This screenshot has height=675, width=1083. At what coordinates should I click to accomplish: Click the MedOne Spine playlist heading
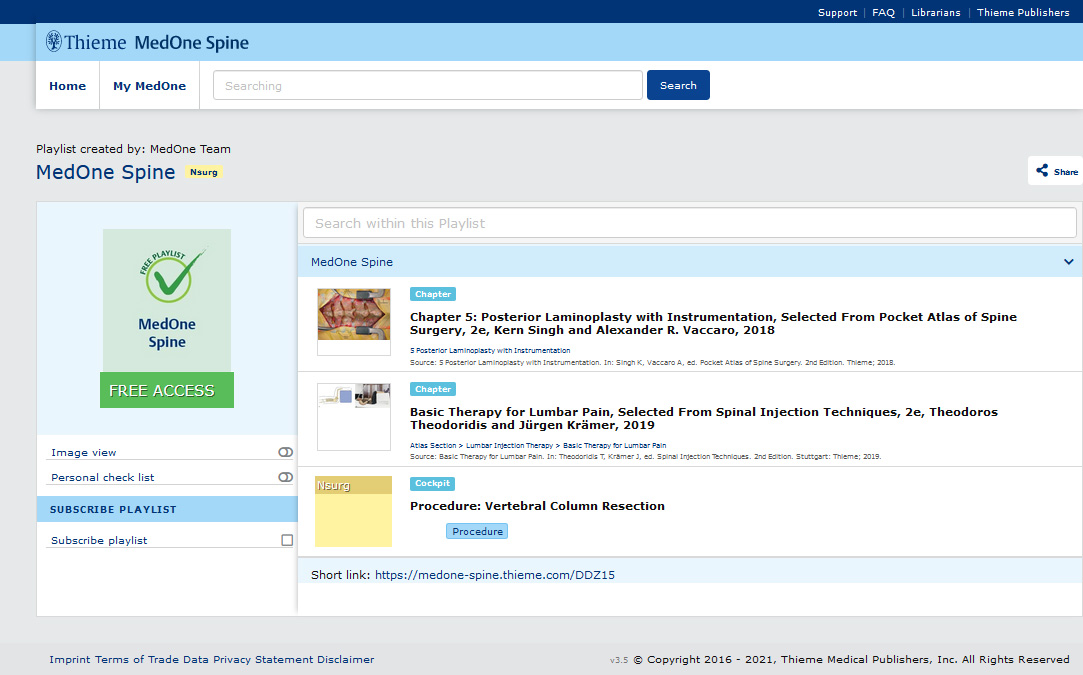[x=106, y=172]
